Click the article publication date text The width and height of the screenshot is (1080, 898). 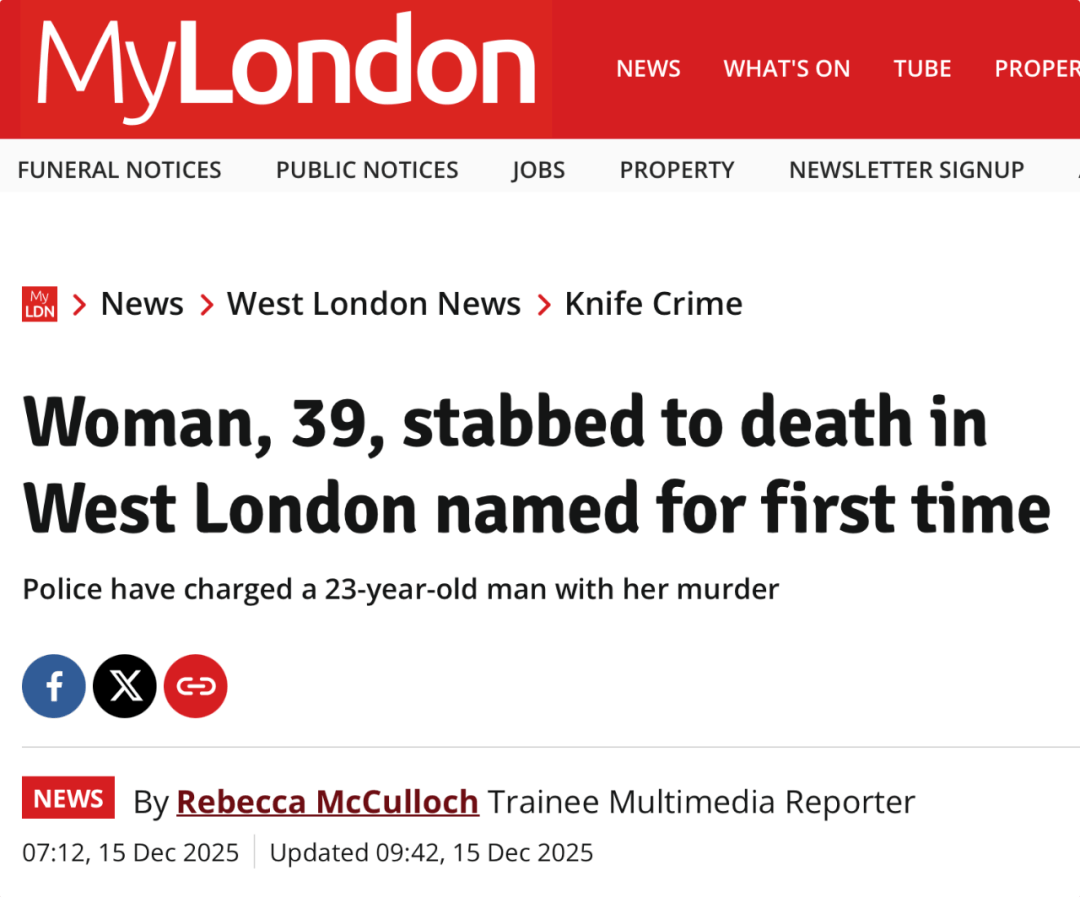[x=131, y=853]
